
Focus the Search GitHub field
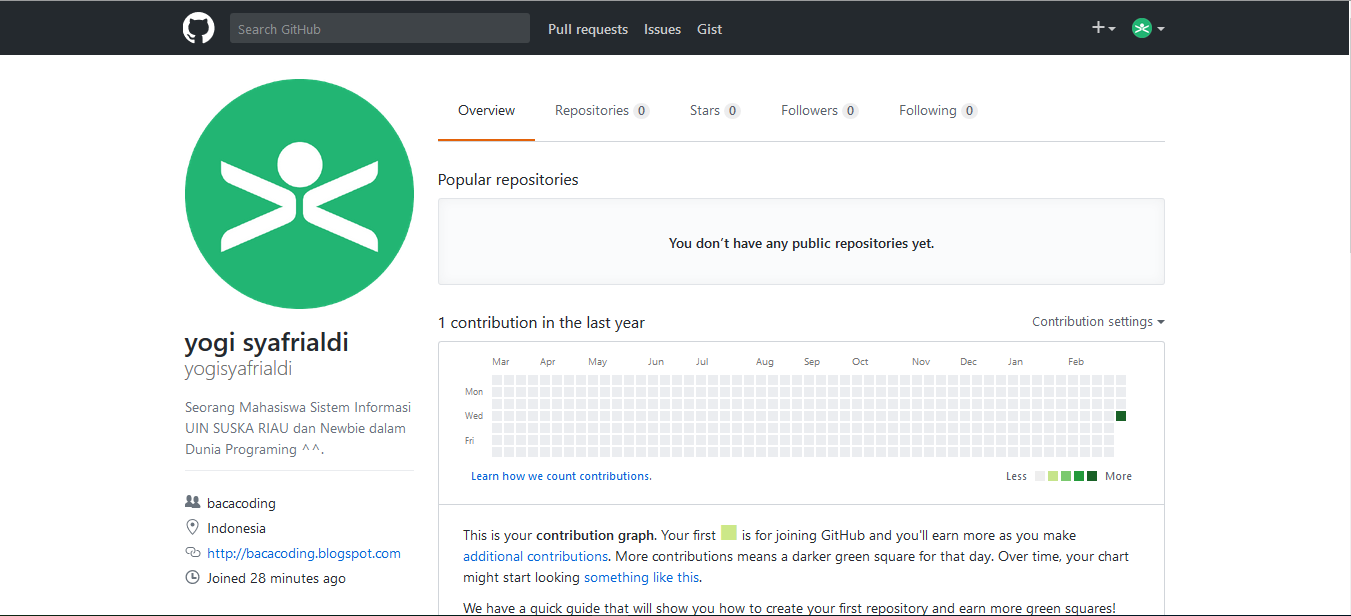click(380, 28)
